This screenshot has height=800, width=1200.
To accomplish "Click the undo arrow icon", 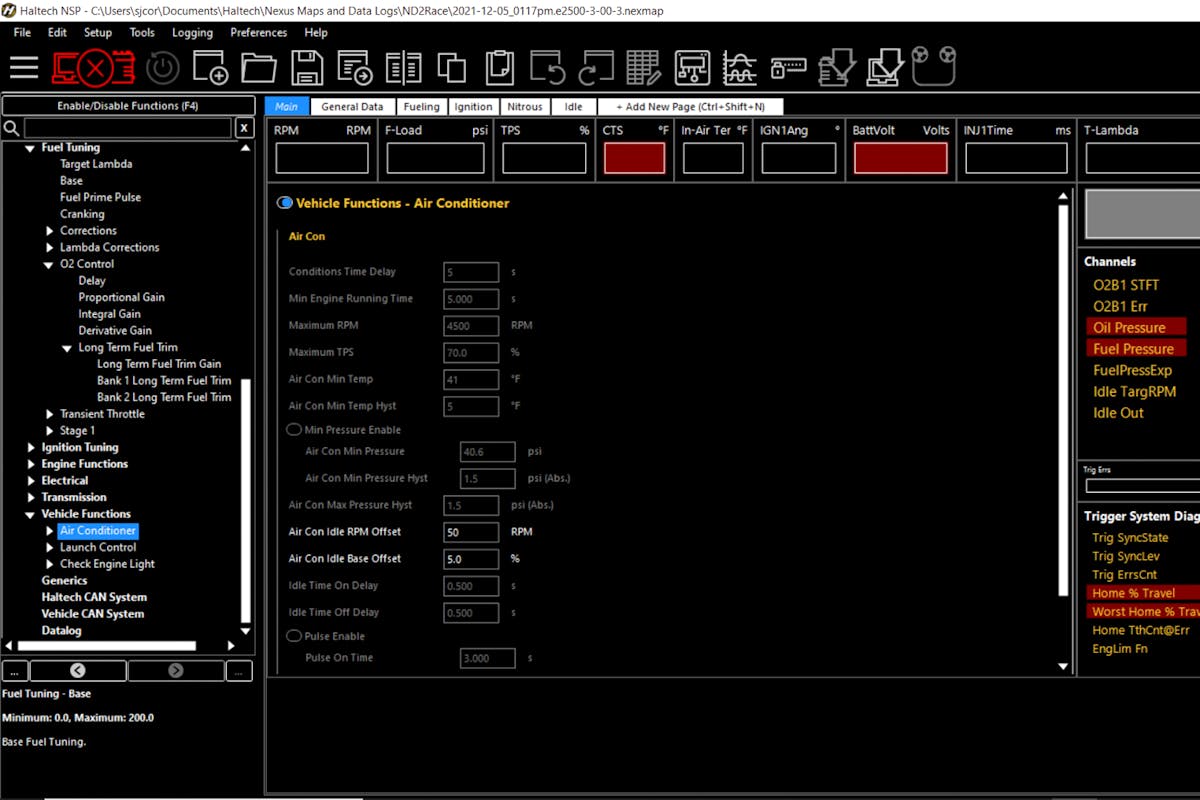I will tap(547, 68).
